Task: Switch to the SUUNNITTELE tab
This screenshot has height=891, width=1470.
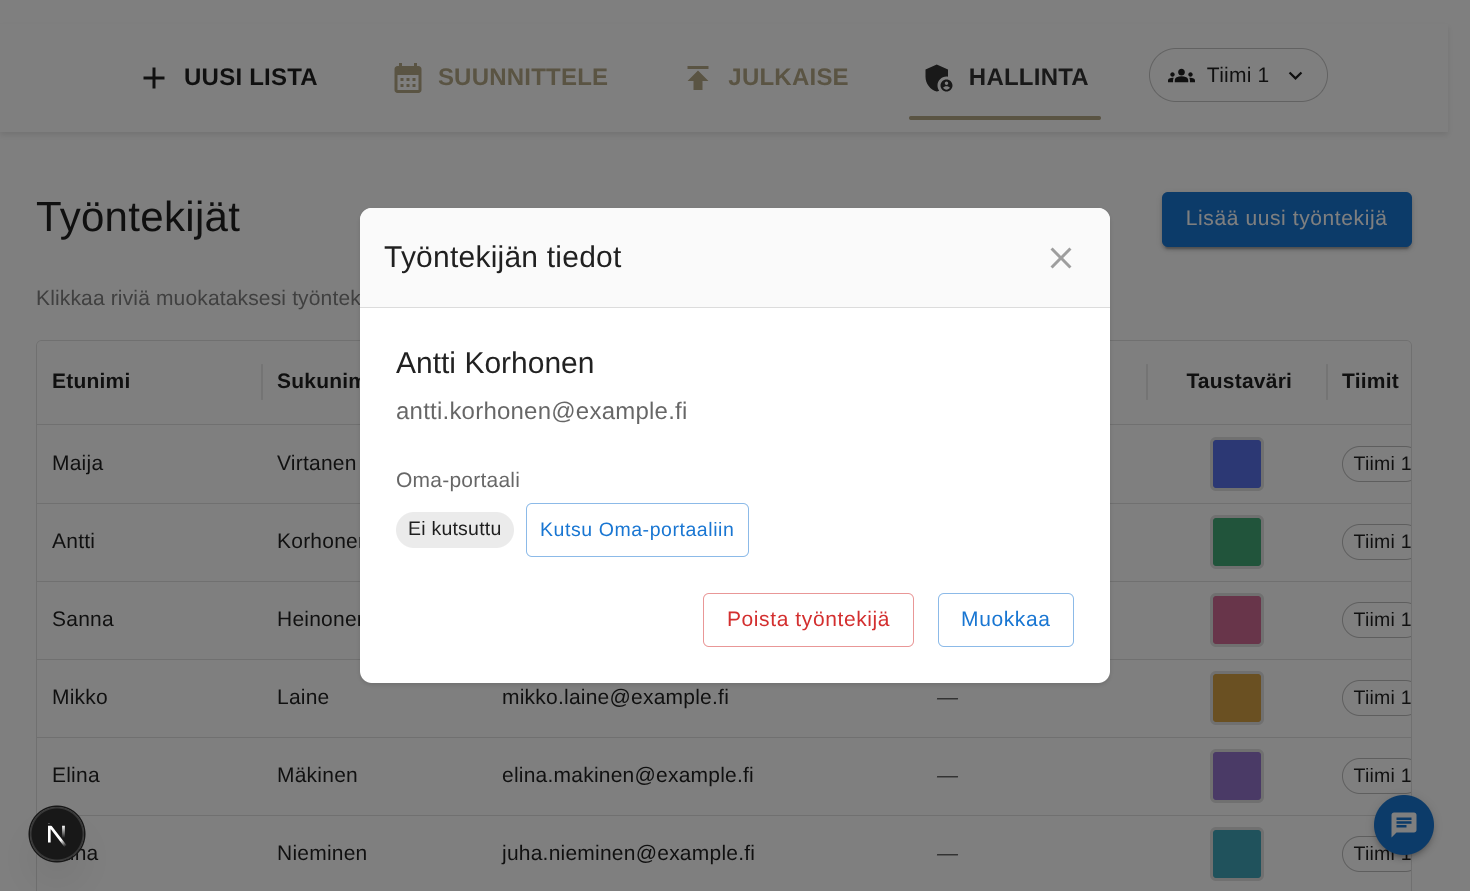Action: coord(500,77)
